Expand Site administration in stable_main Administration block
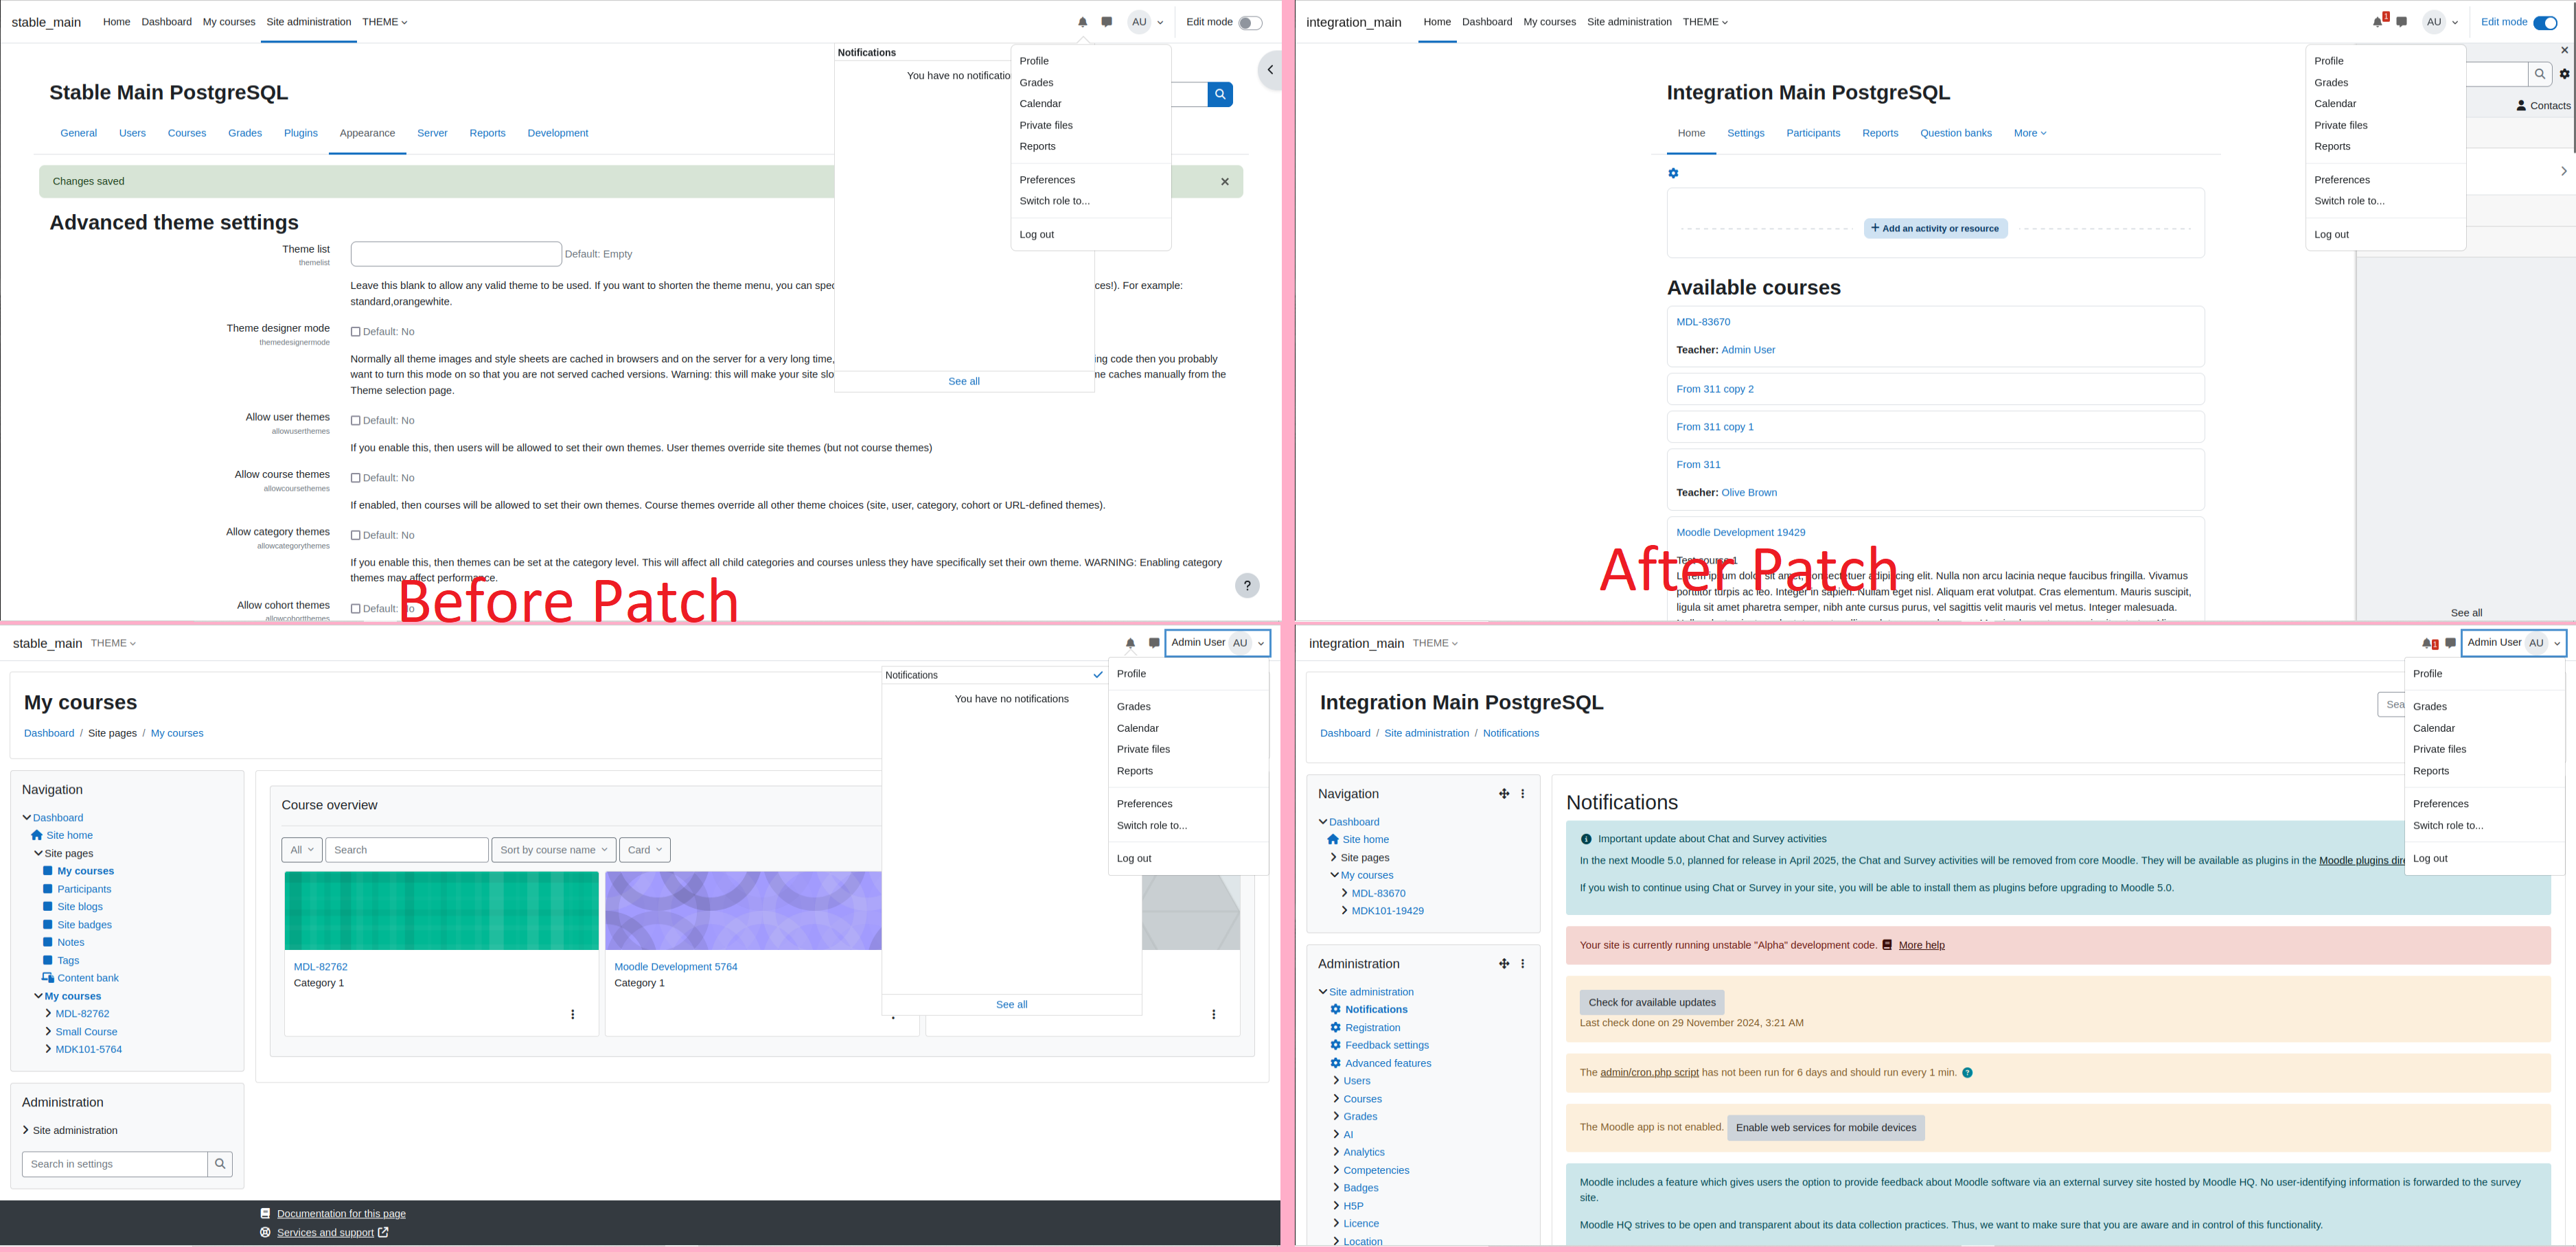The width and height of the screenshot is (2576, 1252). tap(26, 1131)
